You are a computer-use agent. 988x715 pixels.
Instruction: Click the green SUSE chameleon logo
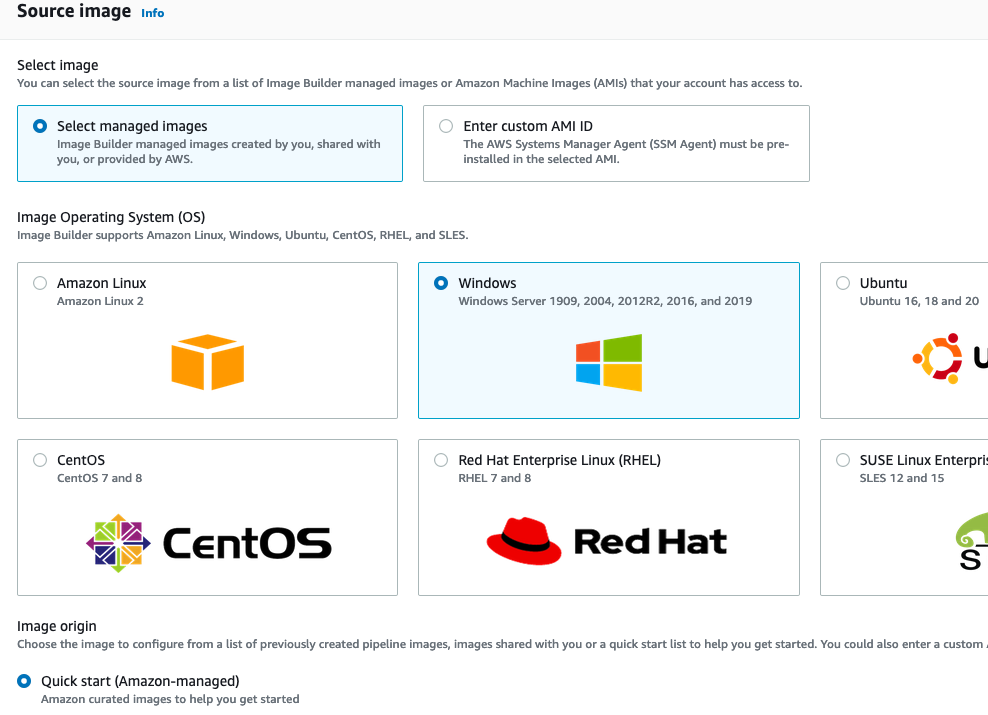(x=972, y=529)
